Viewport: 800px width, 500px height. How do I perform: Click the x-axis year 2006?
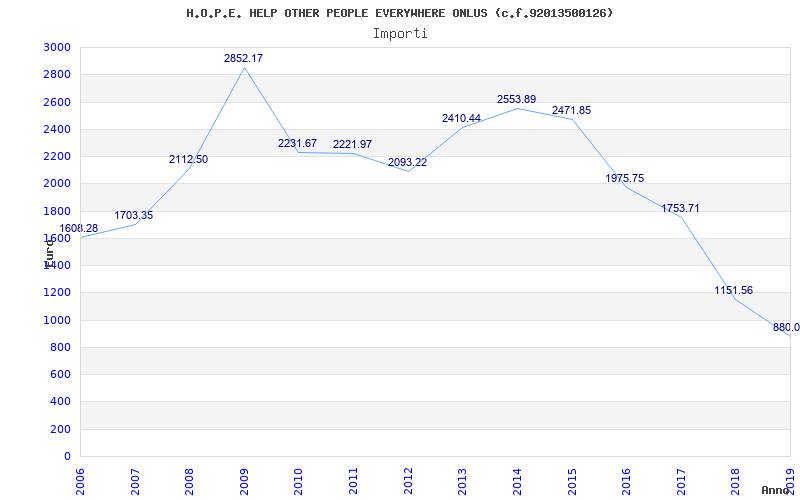[x=80, y=480]
